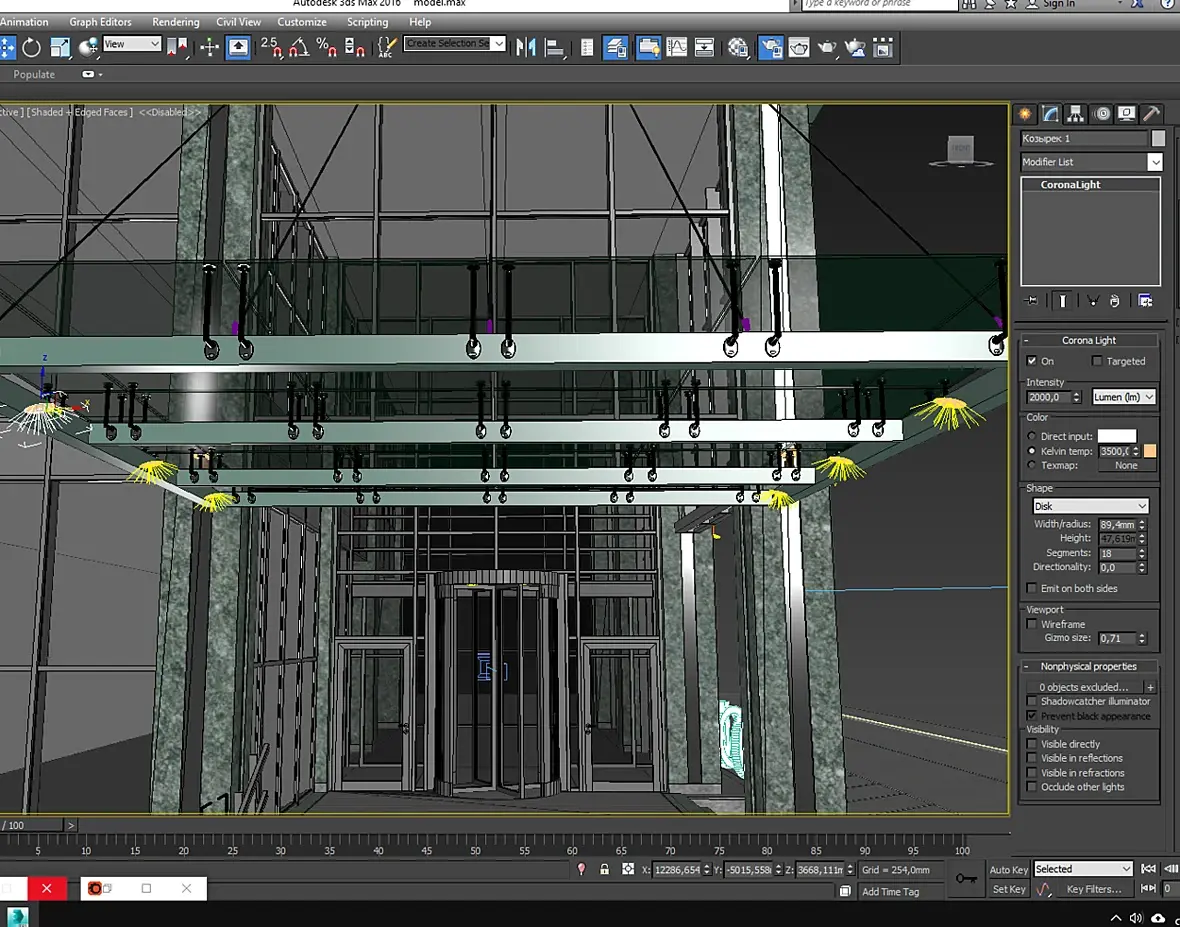1180x927 pixels.
Task: Click the Auto Key button
Action: [1008, 869]
